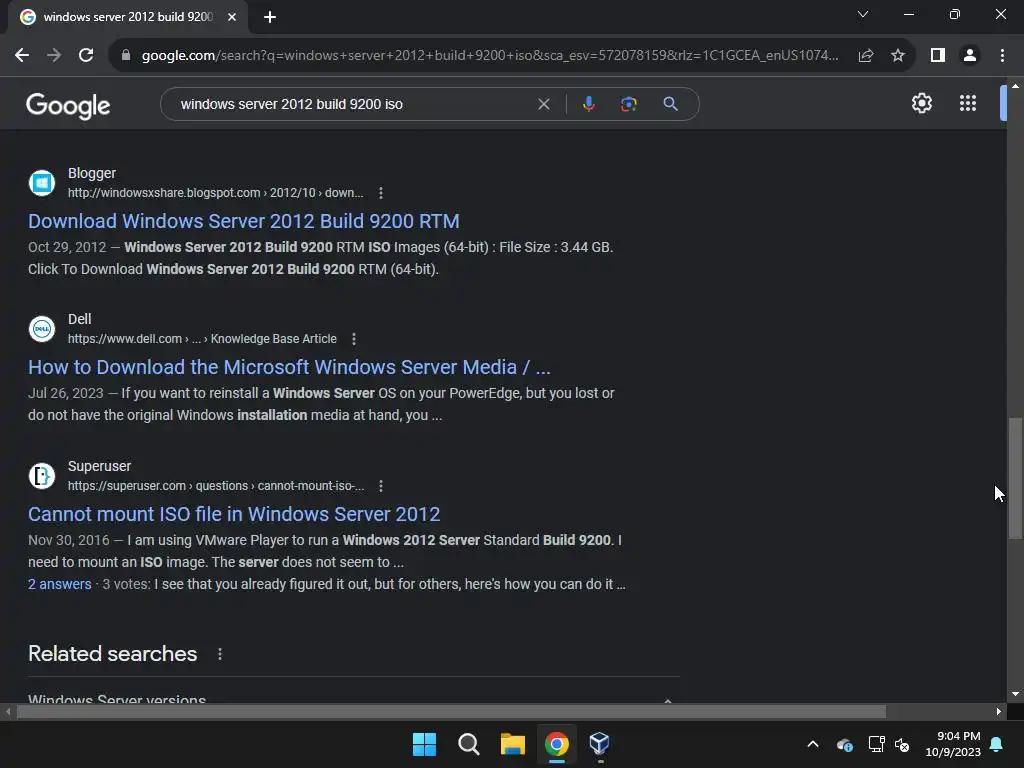The height and width of the screenshot is (768, 1024).
Task: Open Download Windows Server 2012 Build 9200 RTM
Action: (244, 221)
